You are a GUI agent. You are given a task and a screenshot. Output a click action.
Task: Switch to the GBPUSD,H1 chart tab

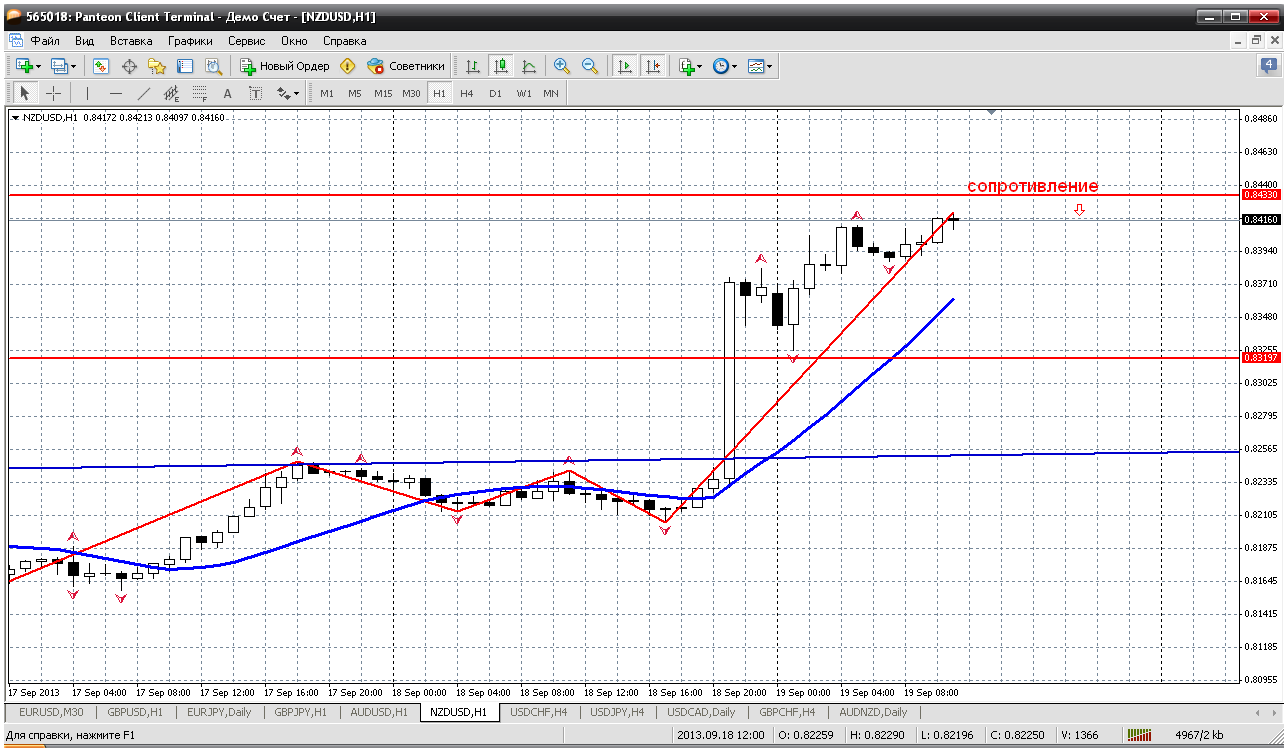click(135, 712)
